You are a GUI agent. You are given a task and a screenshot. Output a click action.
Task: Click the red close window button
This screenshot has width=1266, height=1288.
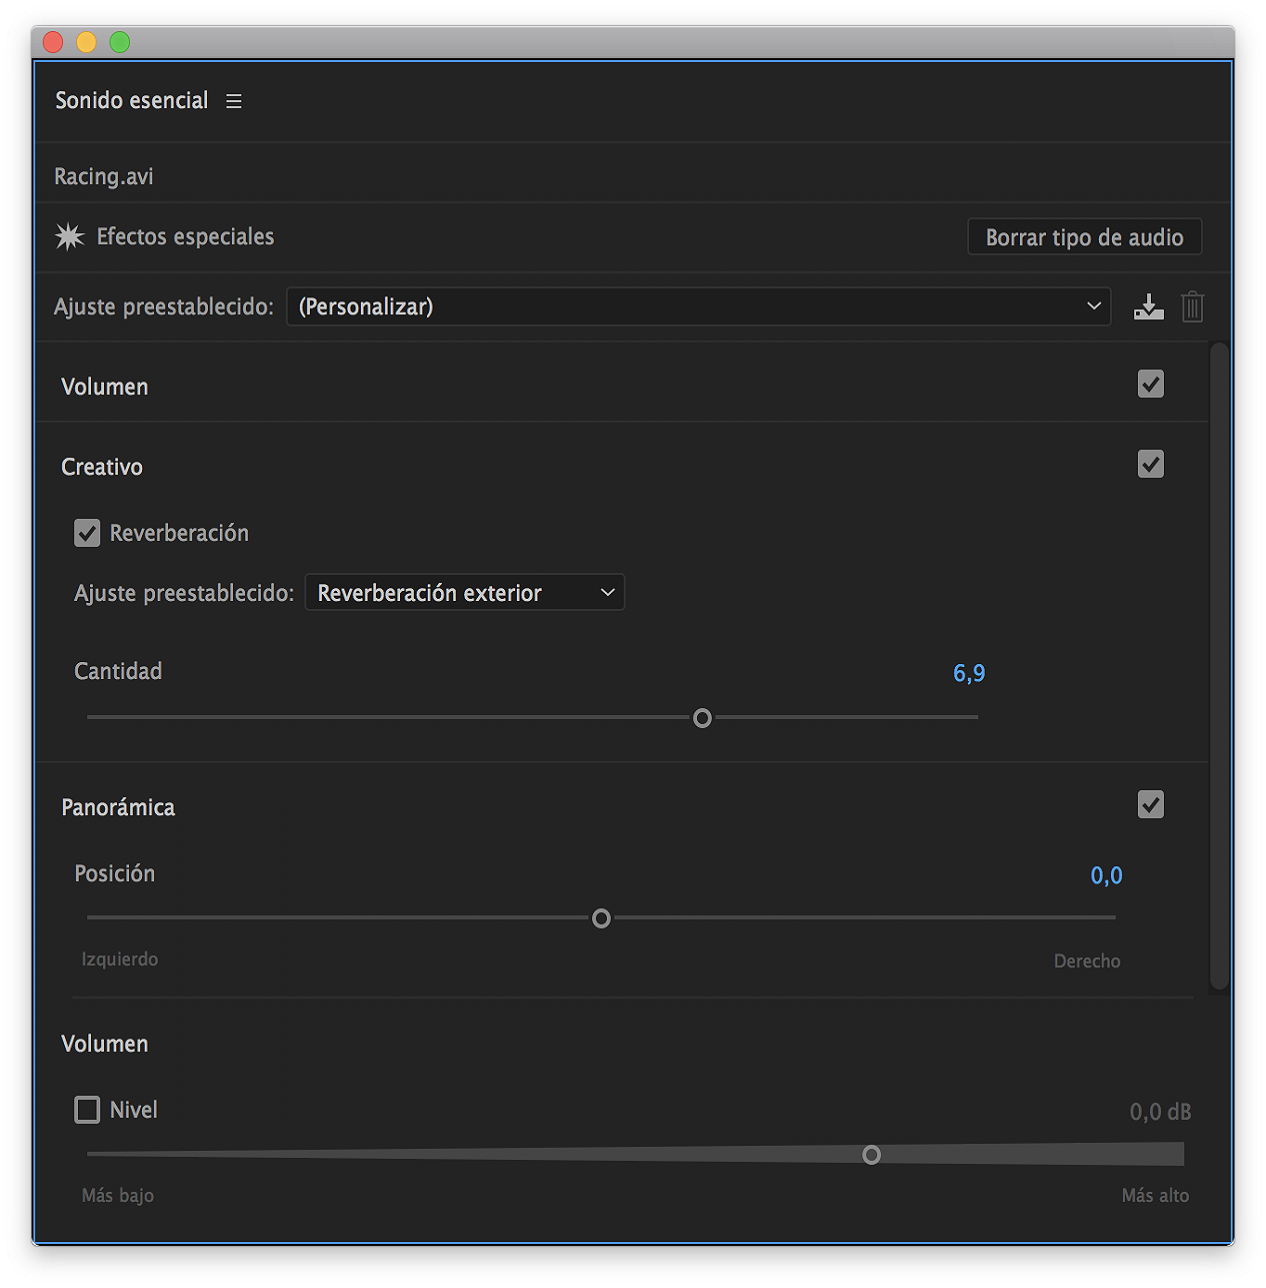(54, 42)
